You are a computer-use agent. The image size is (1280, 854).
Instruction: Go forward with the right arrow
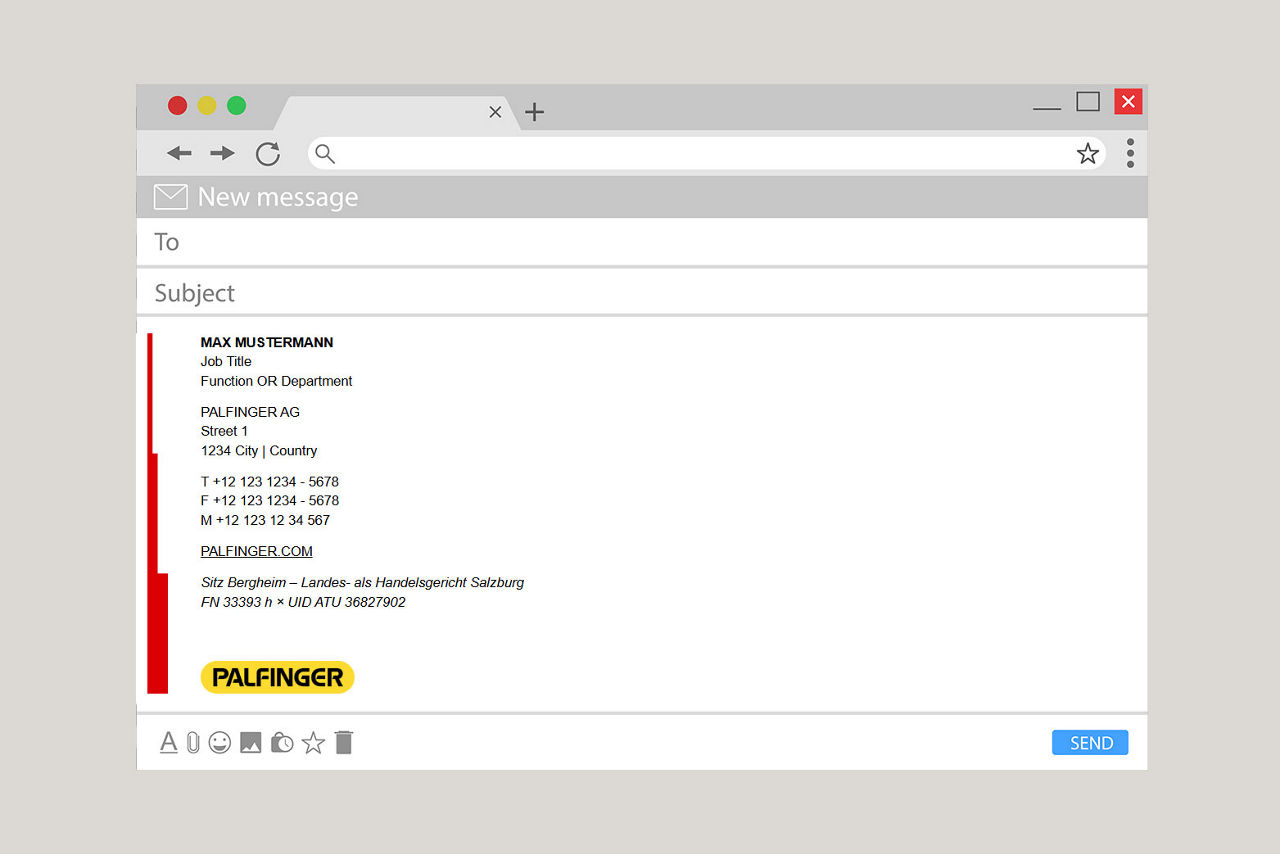click(x=222, y=153)
